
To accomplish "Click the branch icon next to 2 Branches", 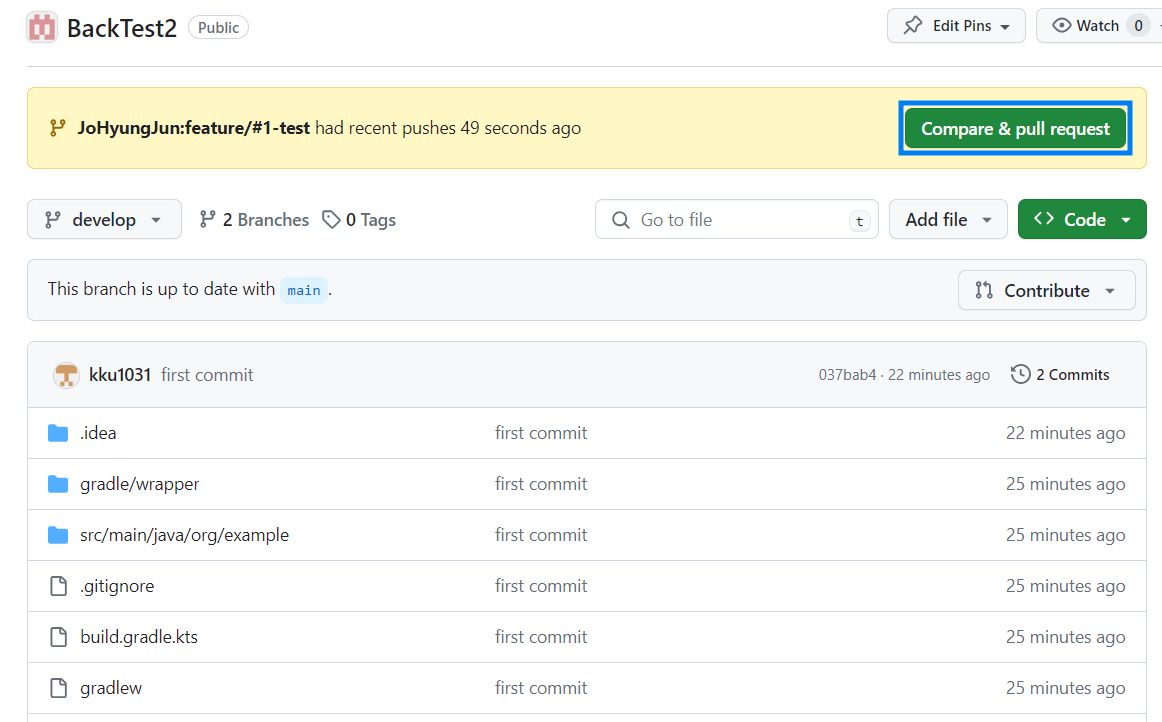I will coord(208,219).
